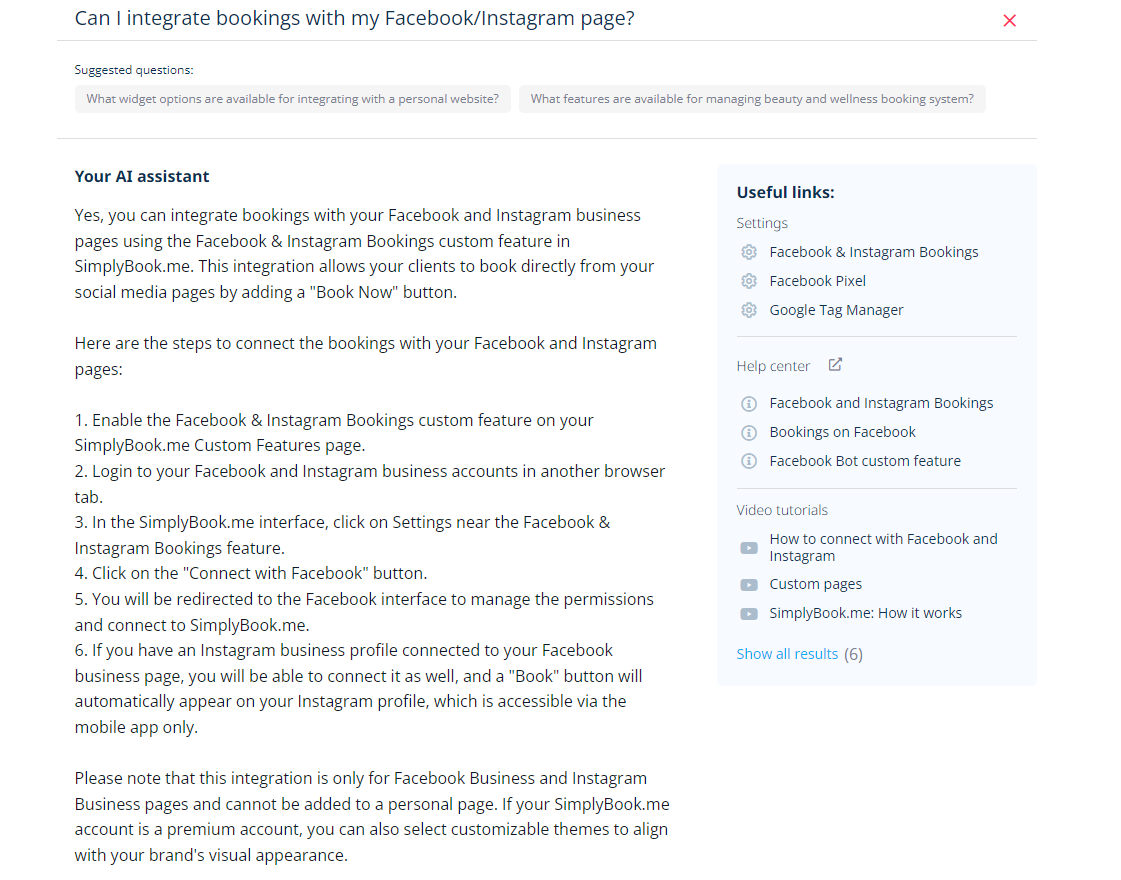Screen dimensions: 1121x880
Task: Open the Facebook Pixel settings link
Action: click(817, 281)
